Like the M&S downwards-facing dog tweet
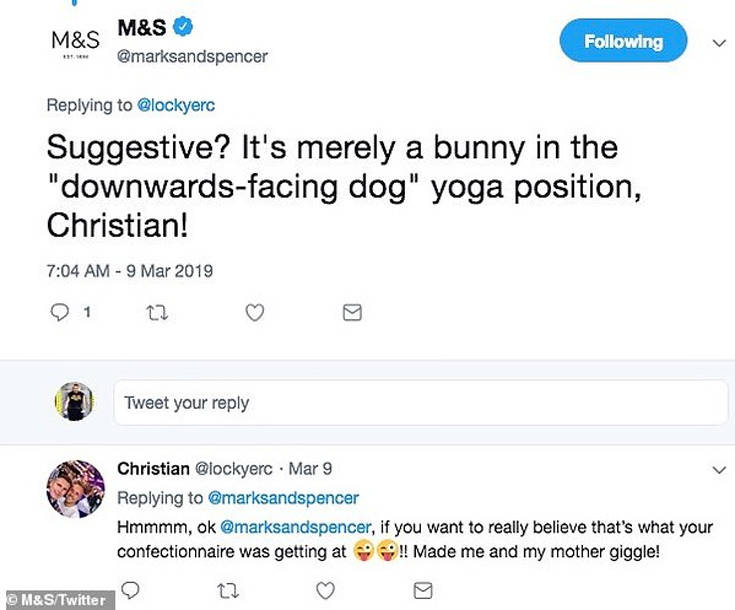 pos(255,313)
